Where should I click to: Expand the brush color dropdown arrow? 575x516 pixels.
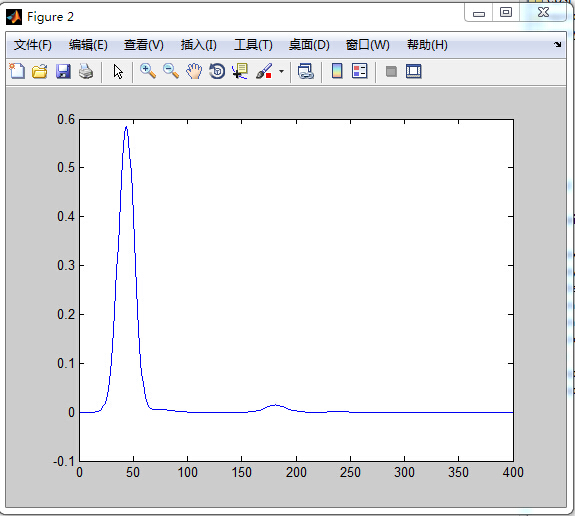(x=281, y=71)
